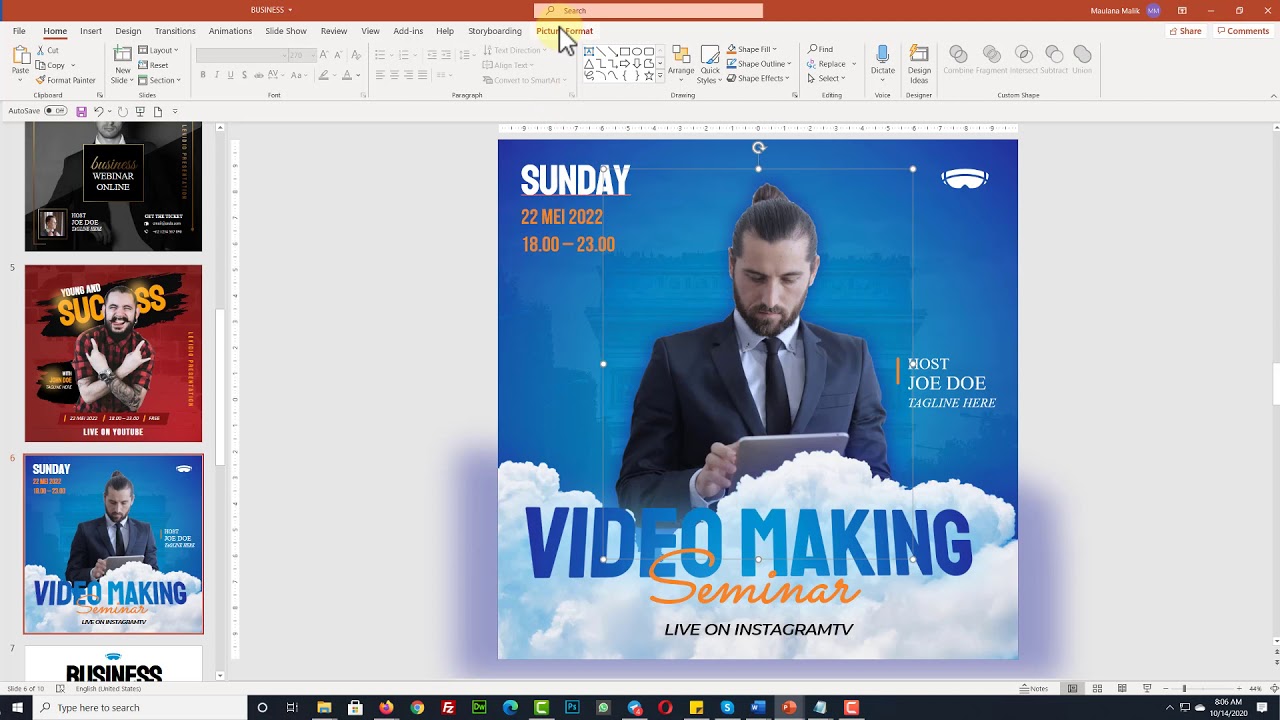Expand the Shape Outline dropdown

tap(759, 64)
